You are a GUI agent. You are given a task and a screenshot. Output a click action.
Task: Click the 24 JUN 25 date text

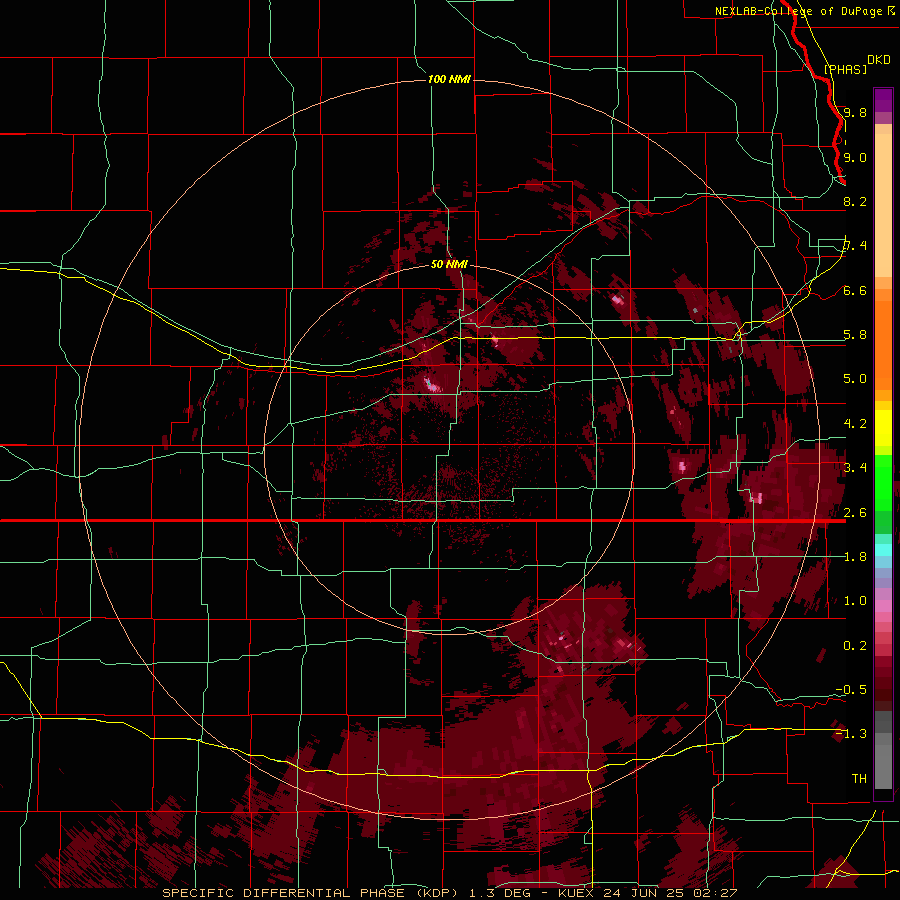(643, 893)
